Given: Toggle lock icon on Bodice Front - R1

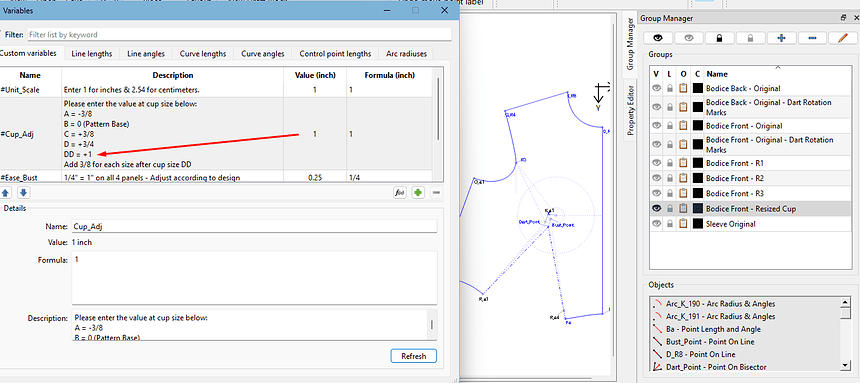Looking at the screenshot, I should click(670, 163).
